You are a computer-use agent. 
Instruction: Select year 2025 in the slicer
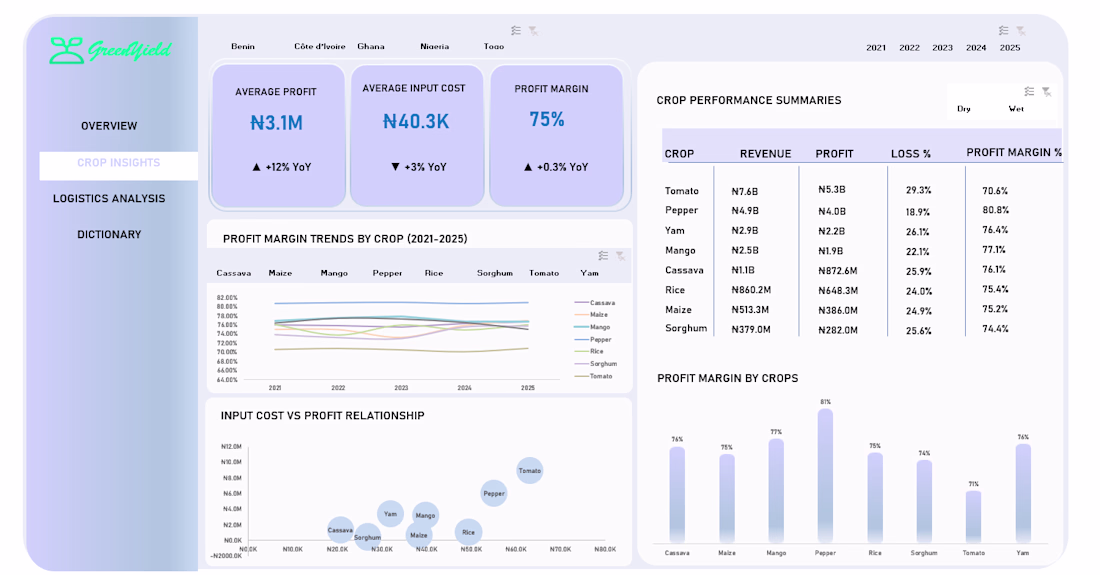pos(1010,48)
